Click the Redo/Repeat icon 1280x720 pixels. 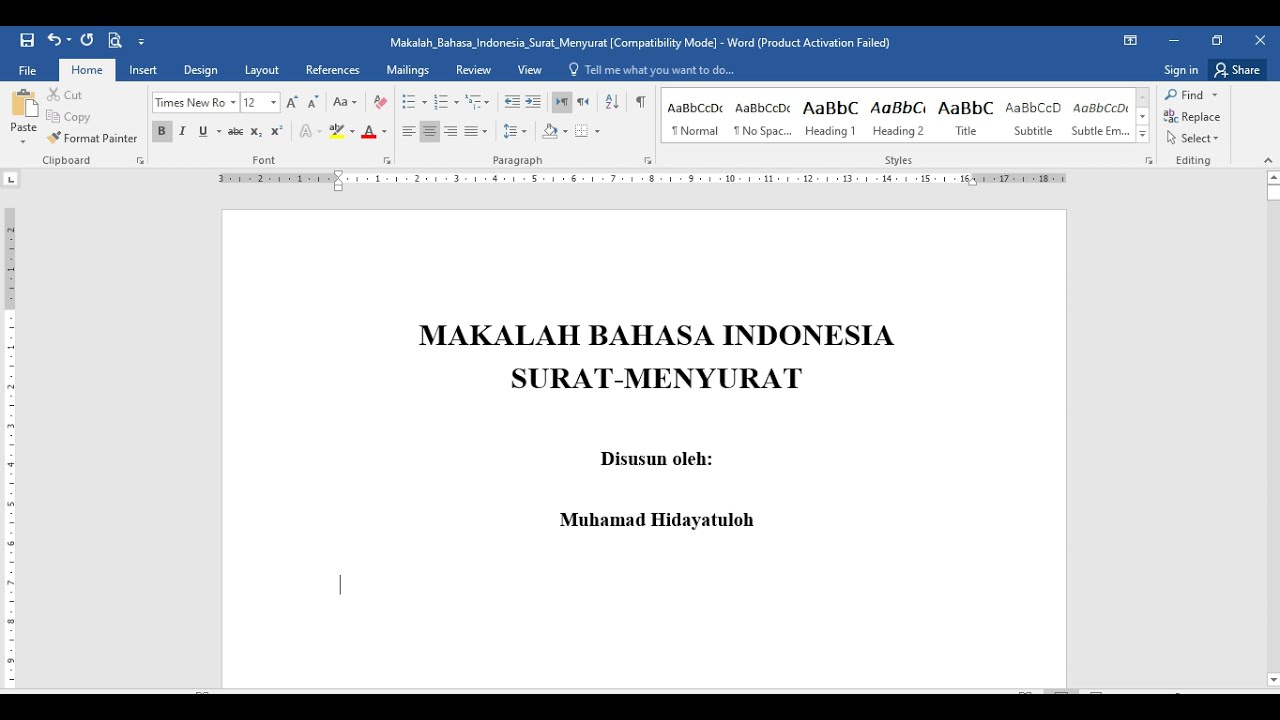coord(87,41)
